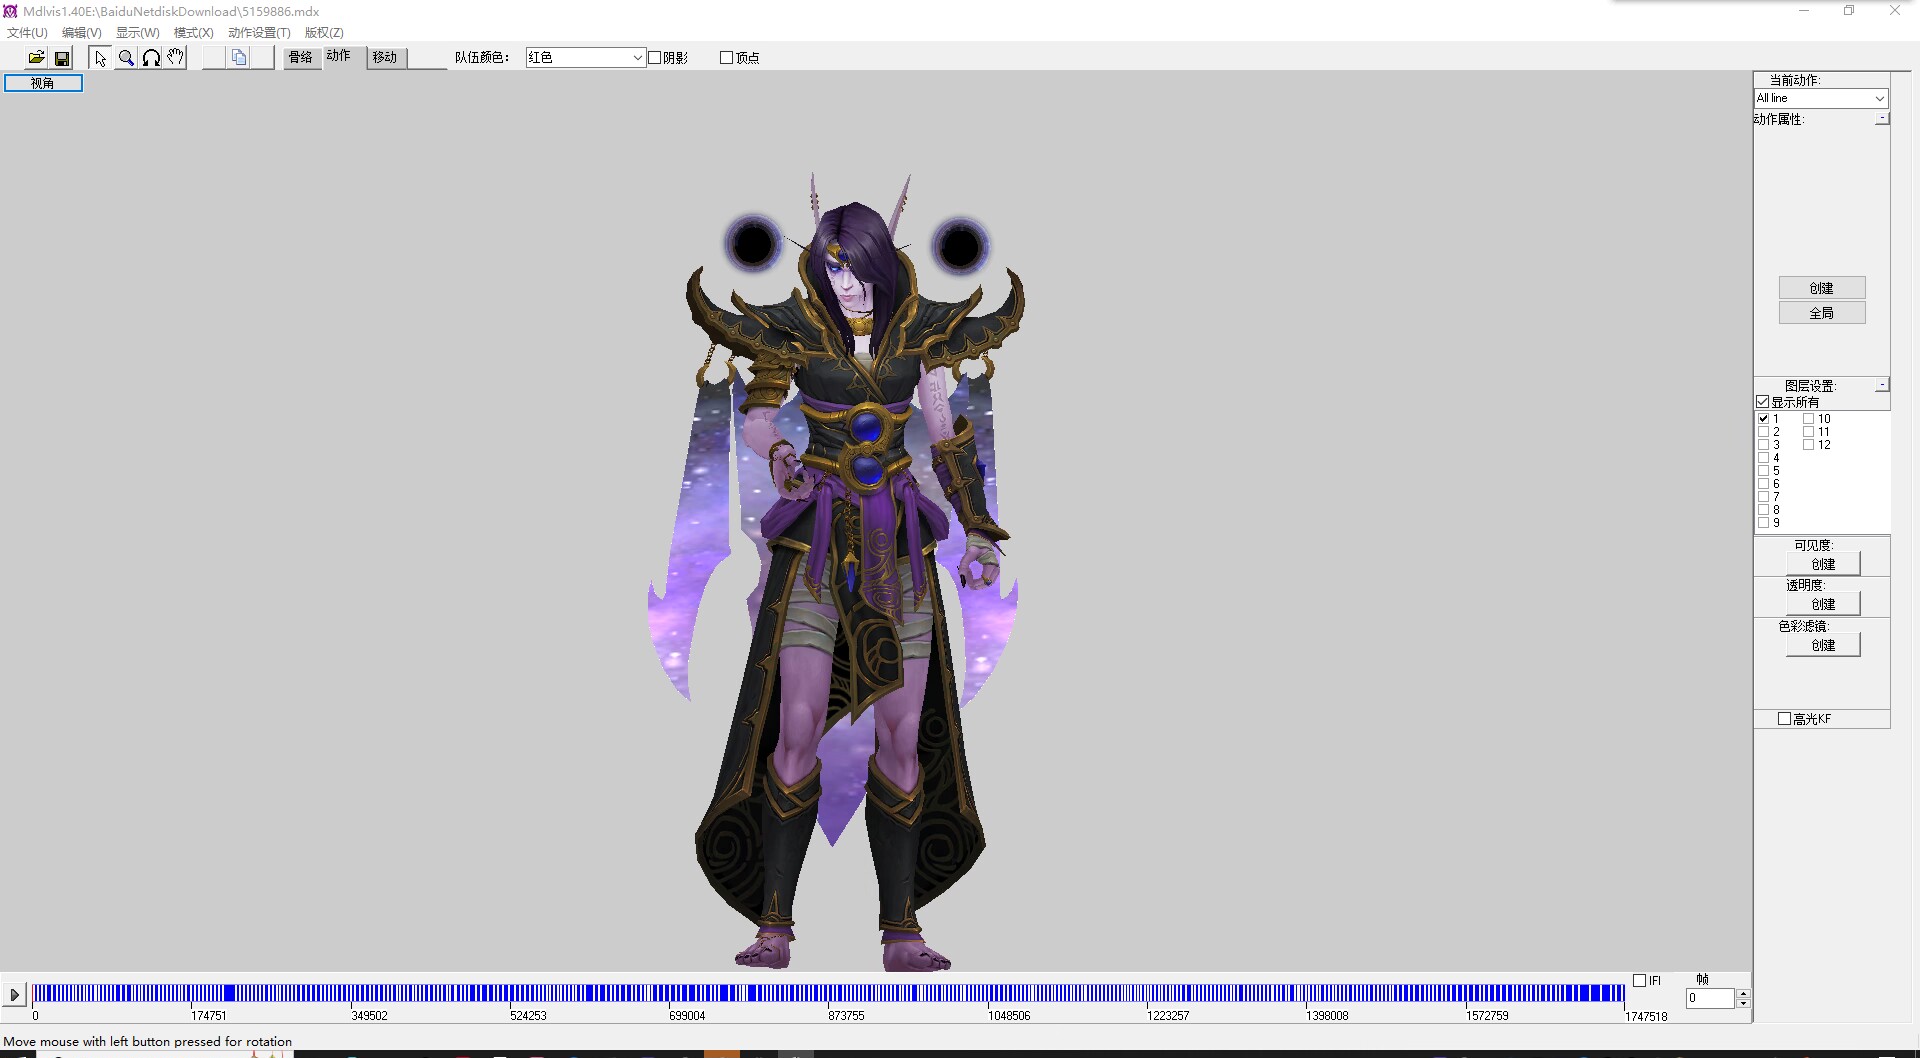1920x1058 pixels.
Task: Increase frame with stepper up arrow
Action: click(1743, 994)
